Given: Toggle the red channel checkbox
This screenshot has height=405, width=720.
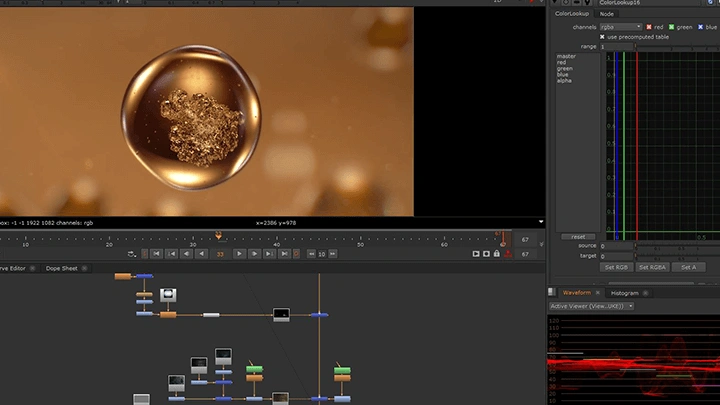Looking at the screenshot, I should coord(649,27).
